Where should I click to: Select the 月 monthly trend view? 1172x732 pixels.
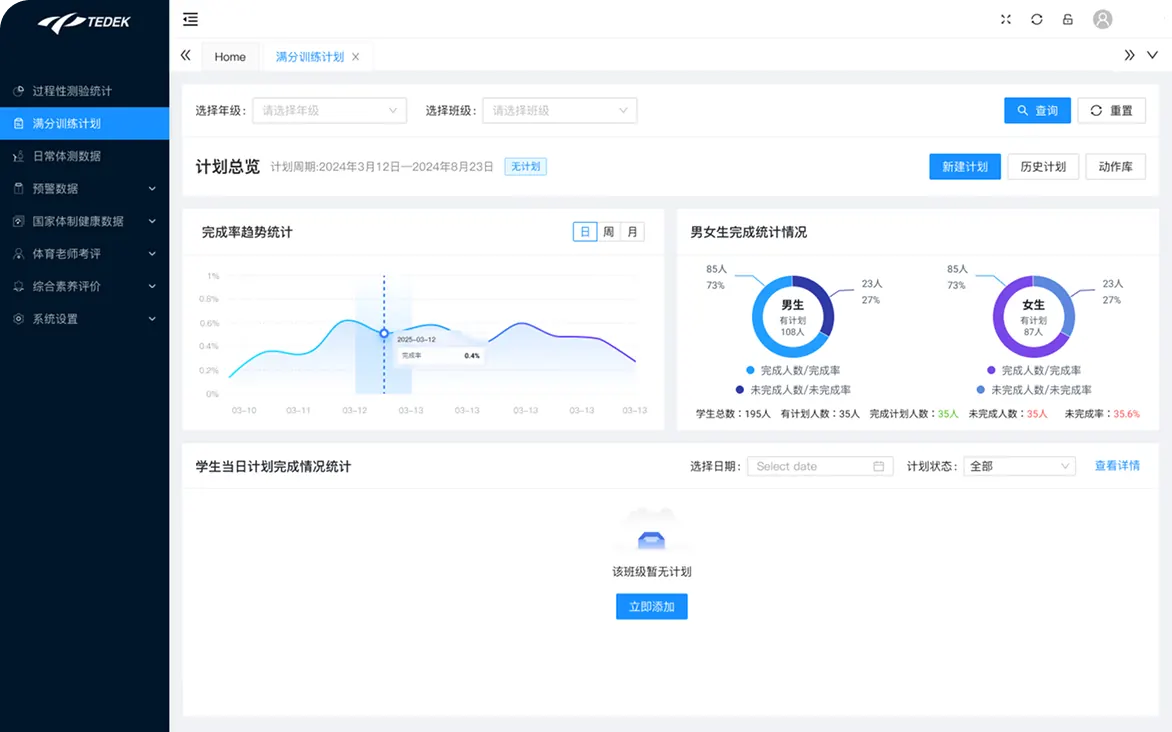[x=632, y=232]
